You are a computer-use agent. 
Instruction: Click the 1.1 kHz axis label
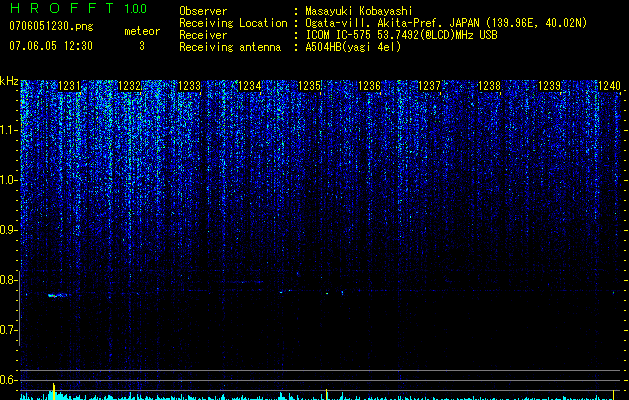[8, 130]
